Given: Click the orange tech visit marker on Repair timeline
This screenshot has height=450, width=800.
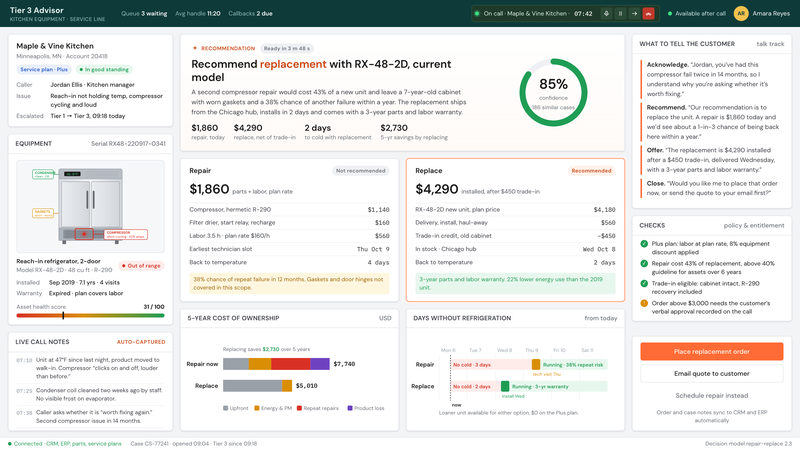Looking at the screenshot, I should click(536, 364).
